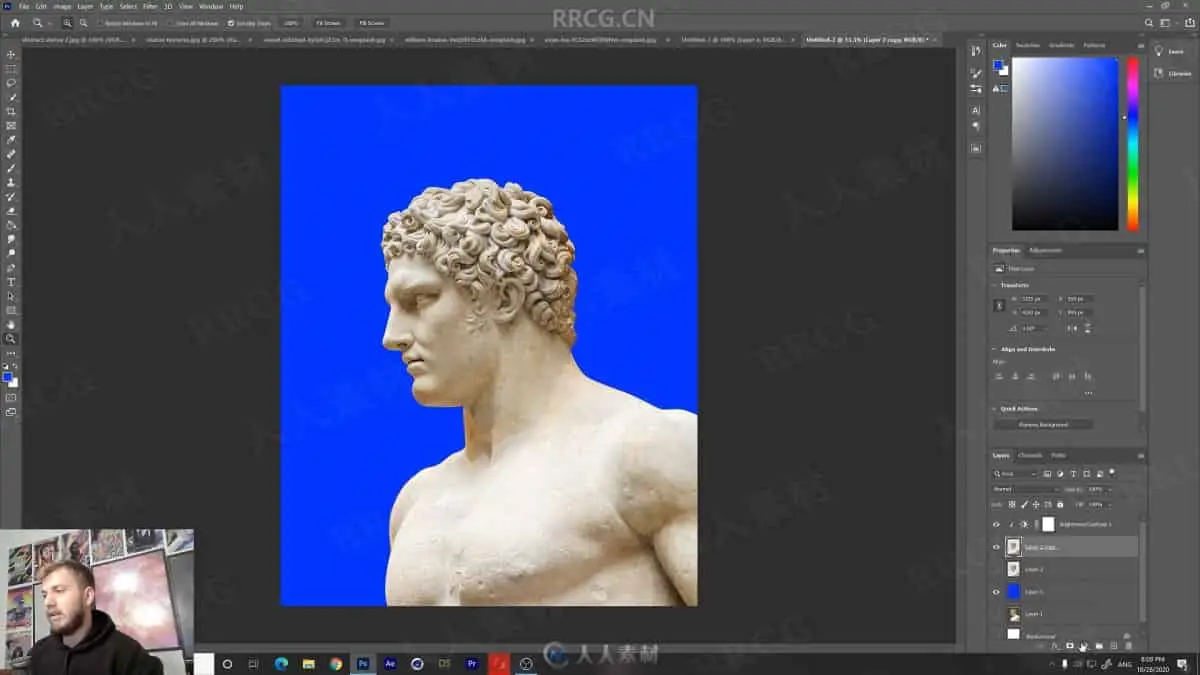1200x675 pixels.
Task: Choose the Zoom Out mode icon
Action: point(83,22)
